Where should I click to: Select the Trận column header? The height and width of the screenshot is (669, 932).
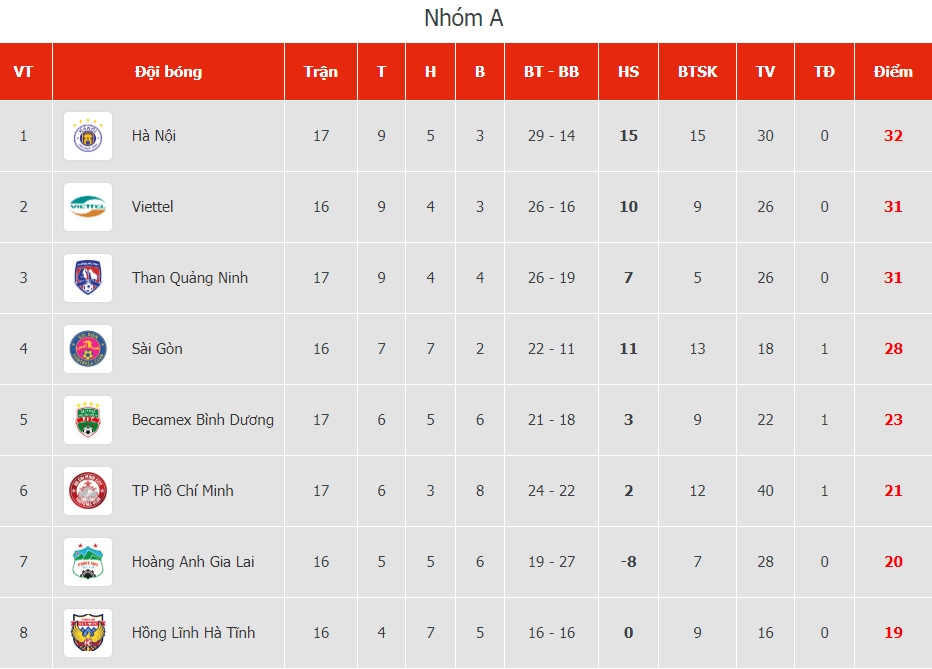(321, 71)
